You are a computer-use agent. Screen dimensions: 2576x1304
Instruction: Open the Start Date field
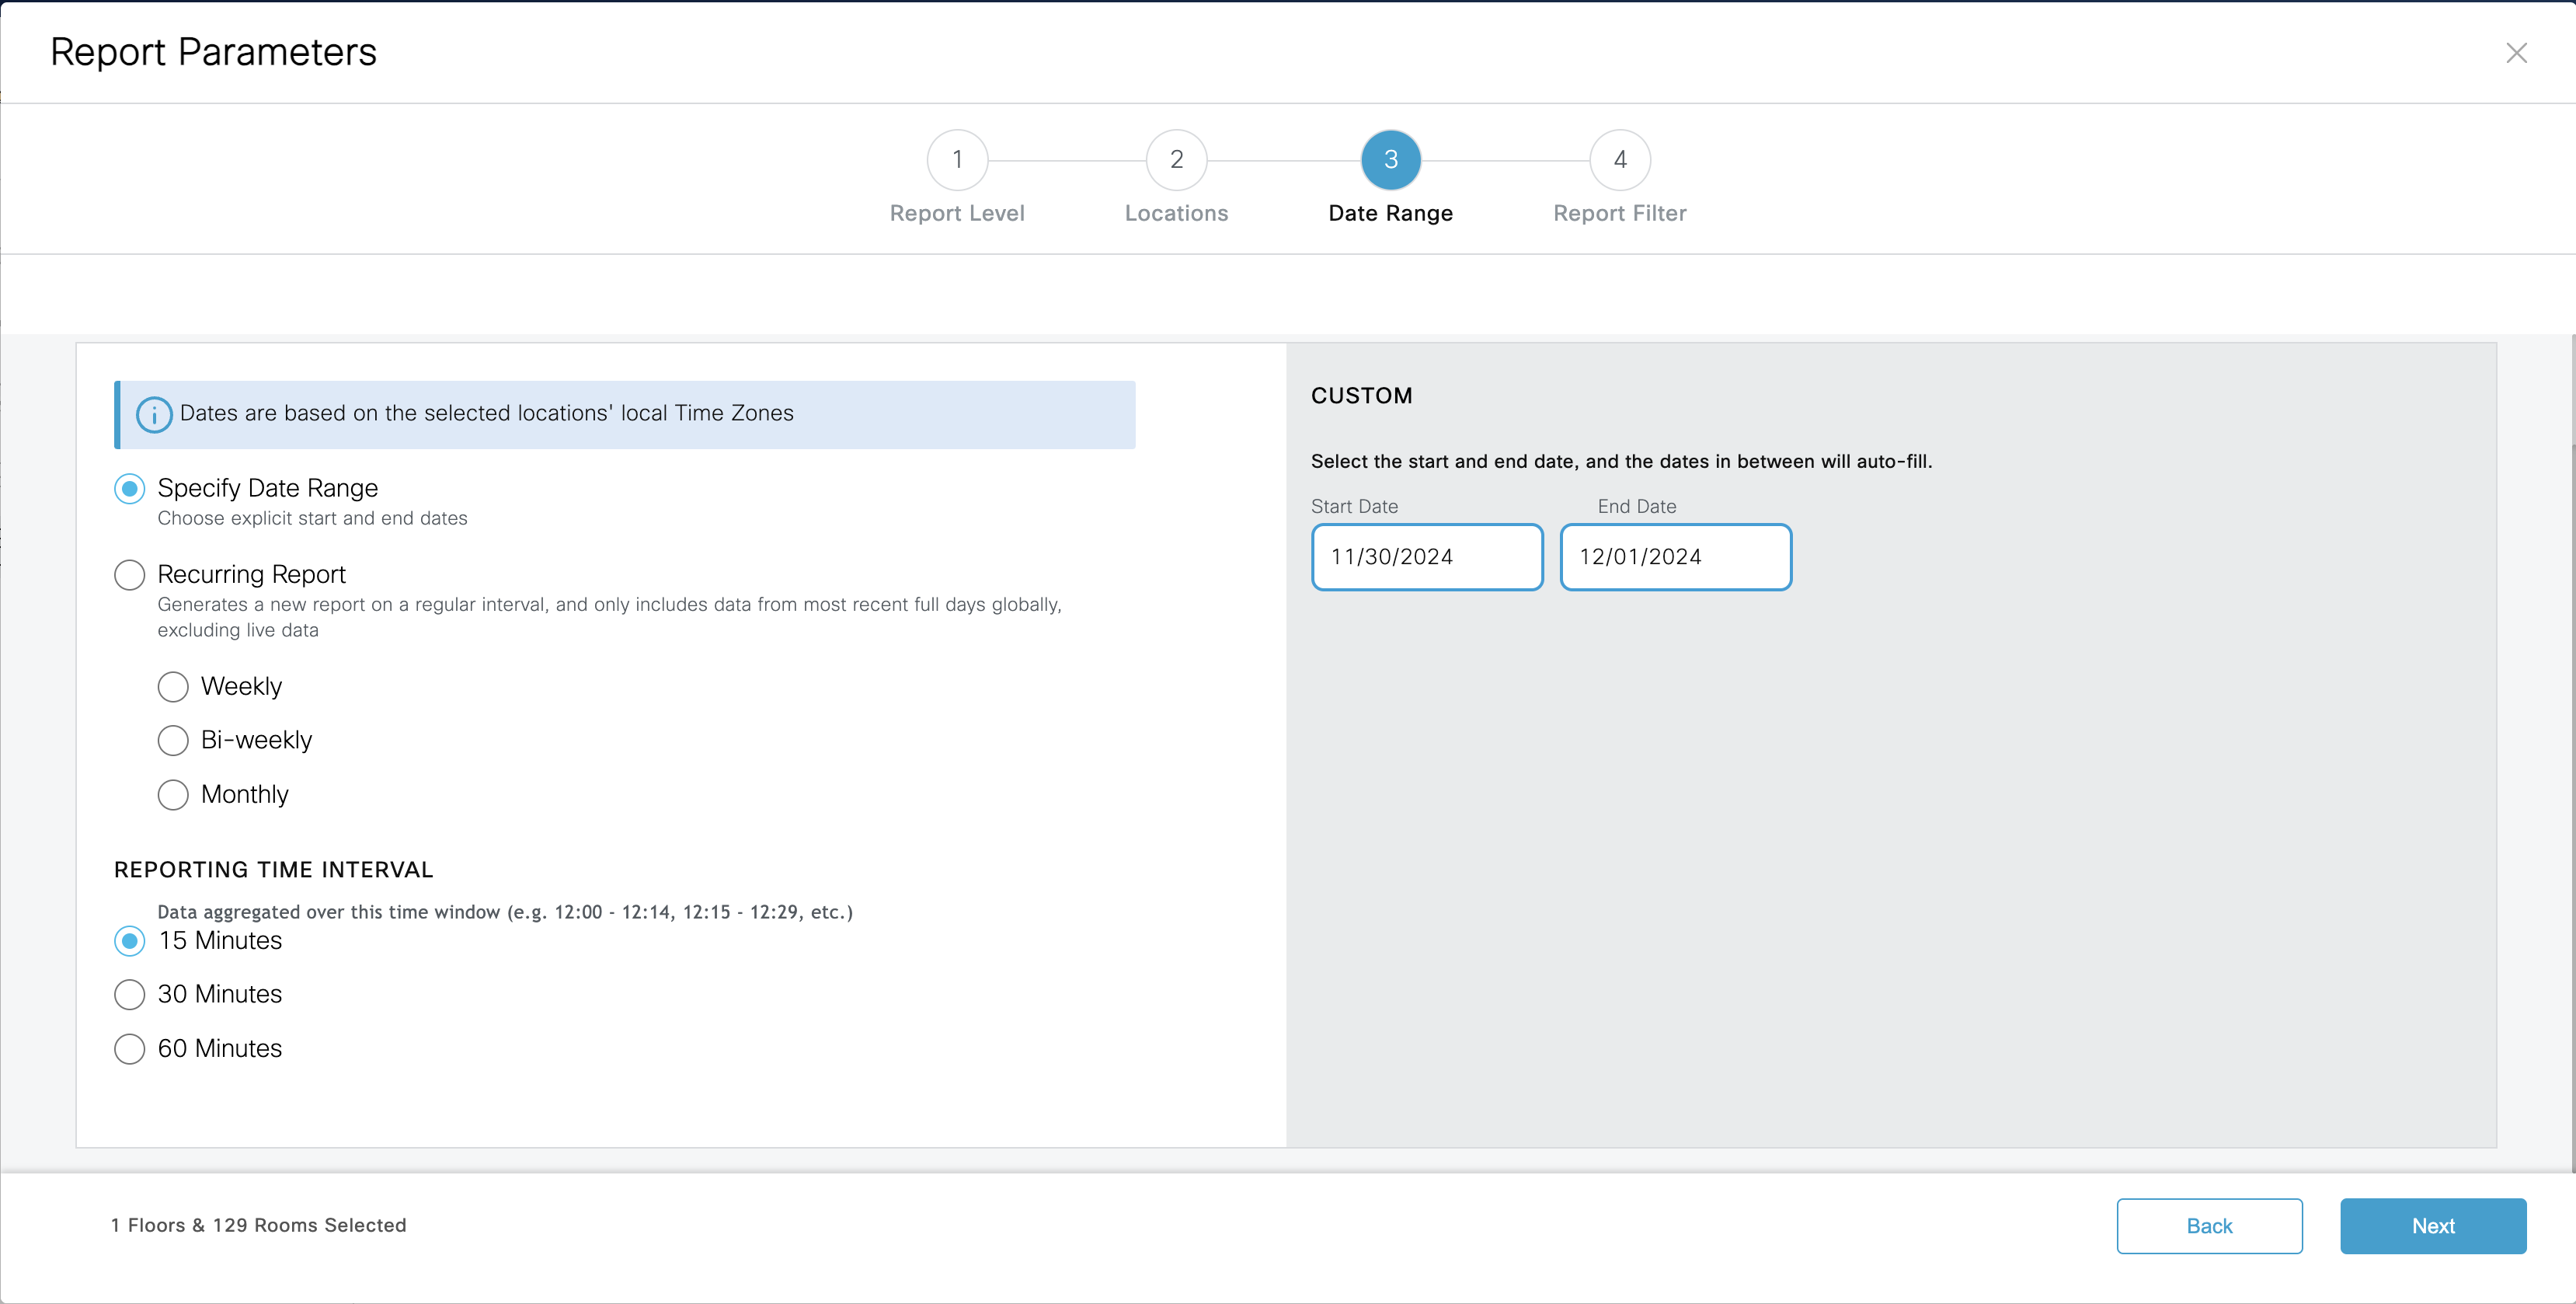1426,557
